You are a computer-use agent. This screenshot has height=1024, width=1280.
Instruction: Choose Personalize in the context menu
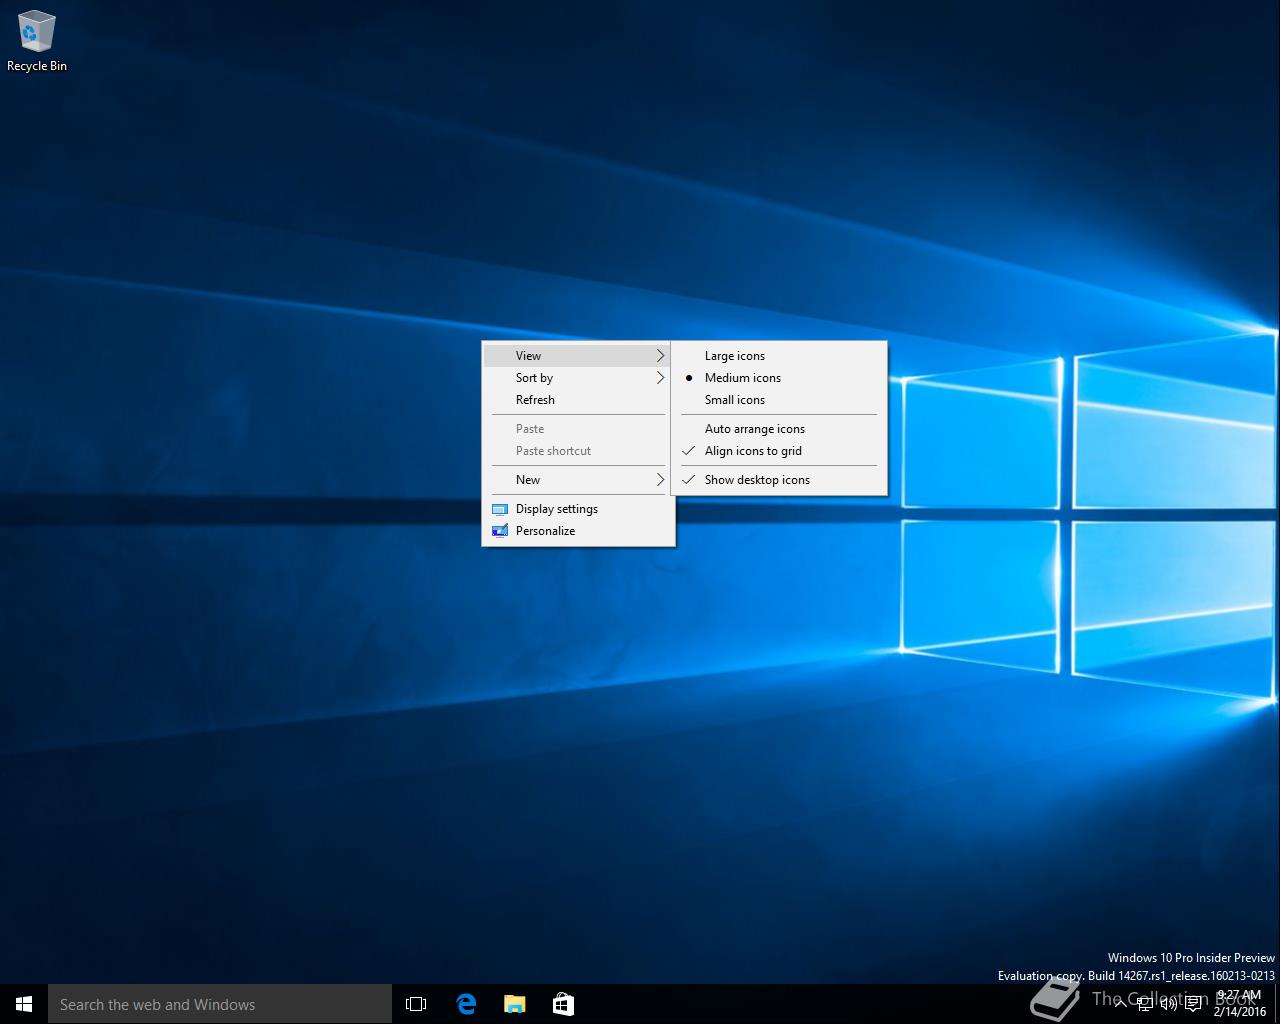(x=545, y=531)
